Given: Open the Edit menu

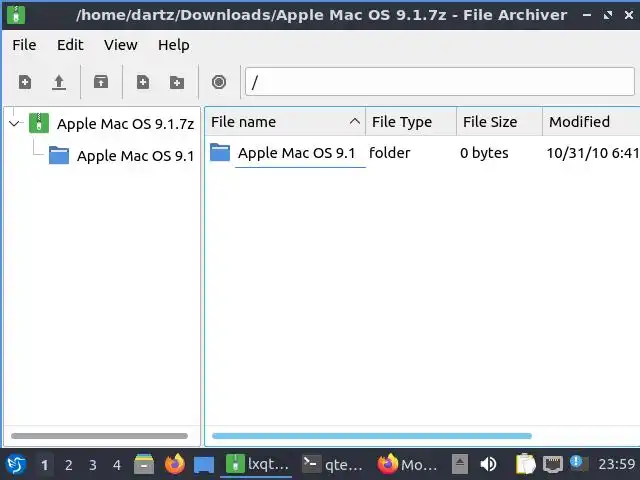Looking at the screenshot, I should (x=70, y=45).
